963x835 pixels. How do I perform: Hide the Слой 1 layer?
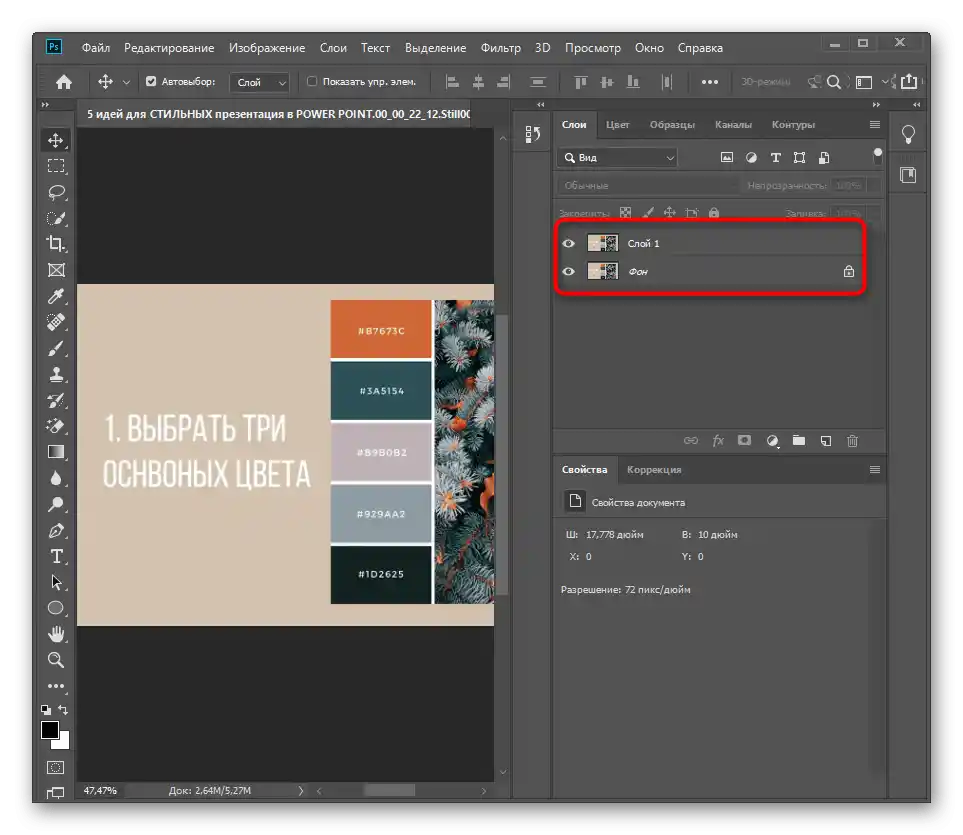[x=569, y=243]
